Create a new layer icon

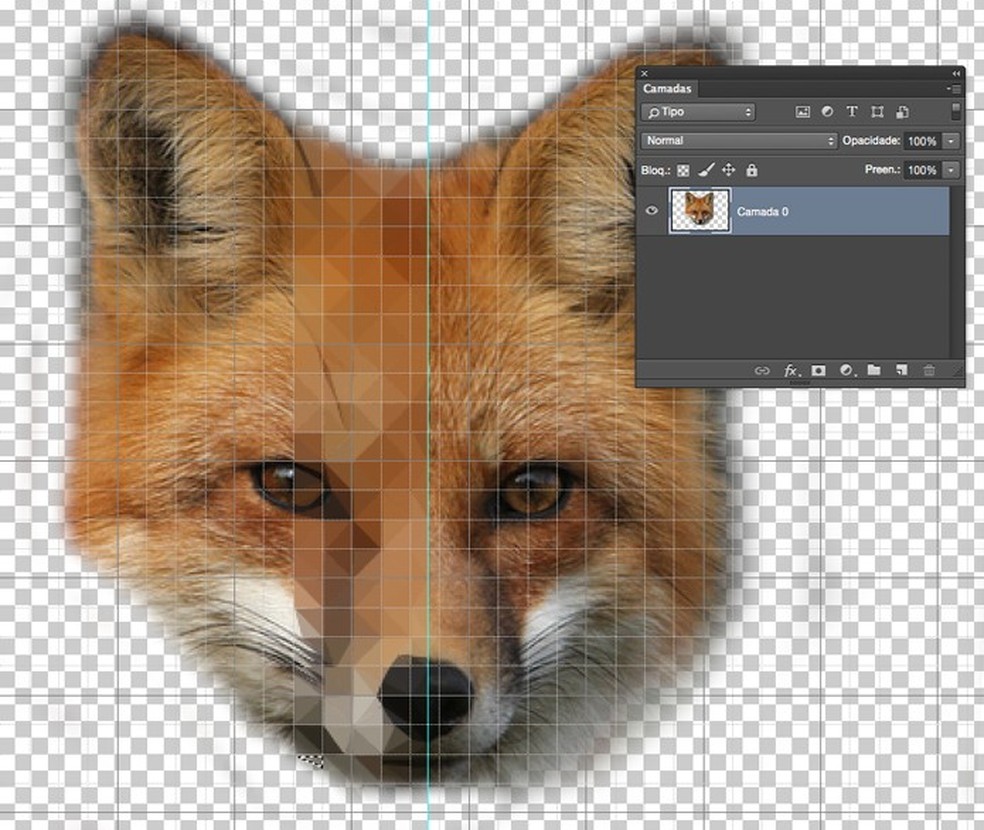pos(902,370)
